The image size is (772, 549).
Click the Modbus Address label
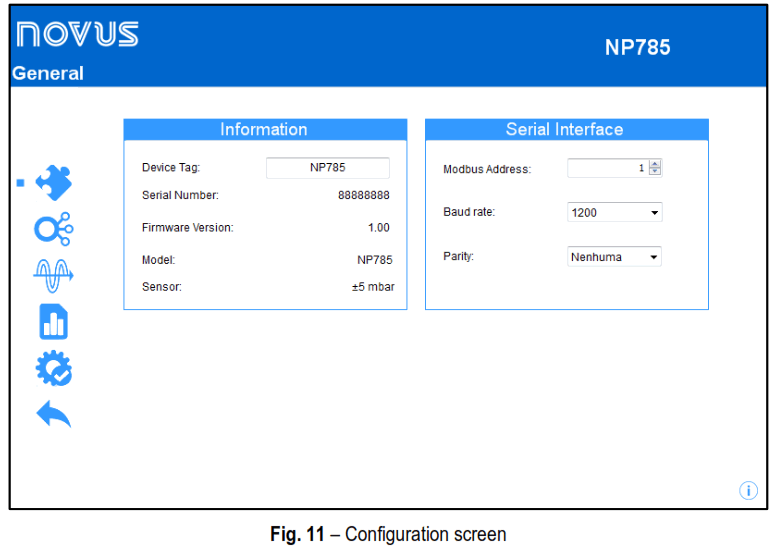pyautogui.click(x=487, y=169)
